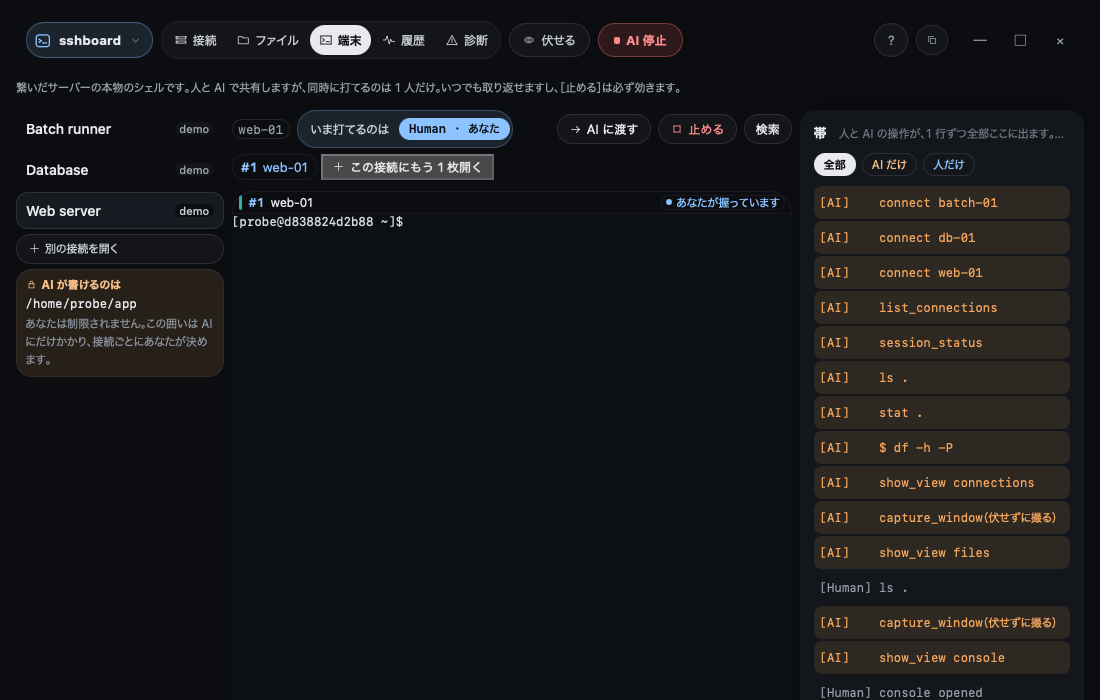Viewport: 1100px width, 700px height.
Task: Click the lock icon beside AI が書けるのは
Action: pyautogui.click(x=31, y=285)
